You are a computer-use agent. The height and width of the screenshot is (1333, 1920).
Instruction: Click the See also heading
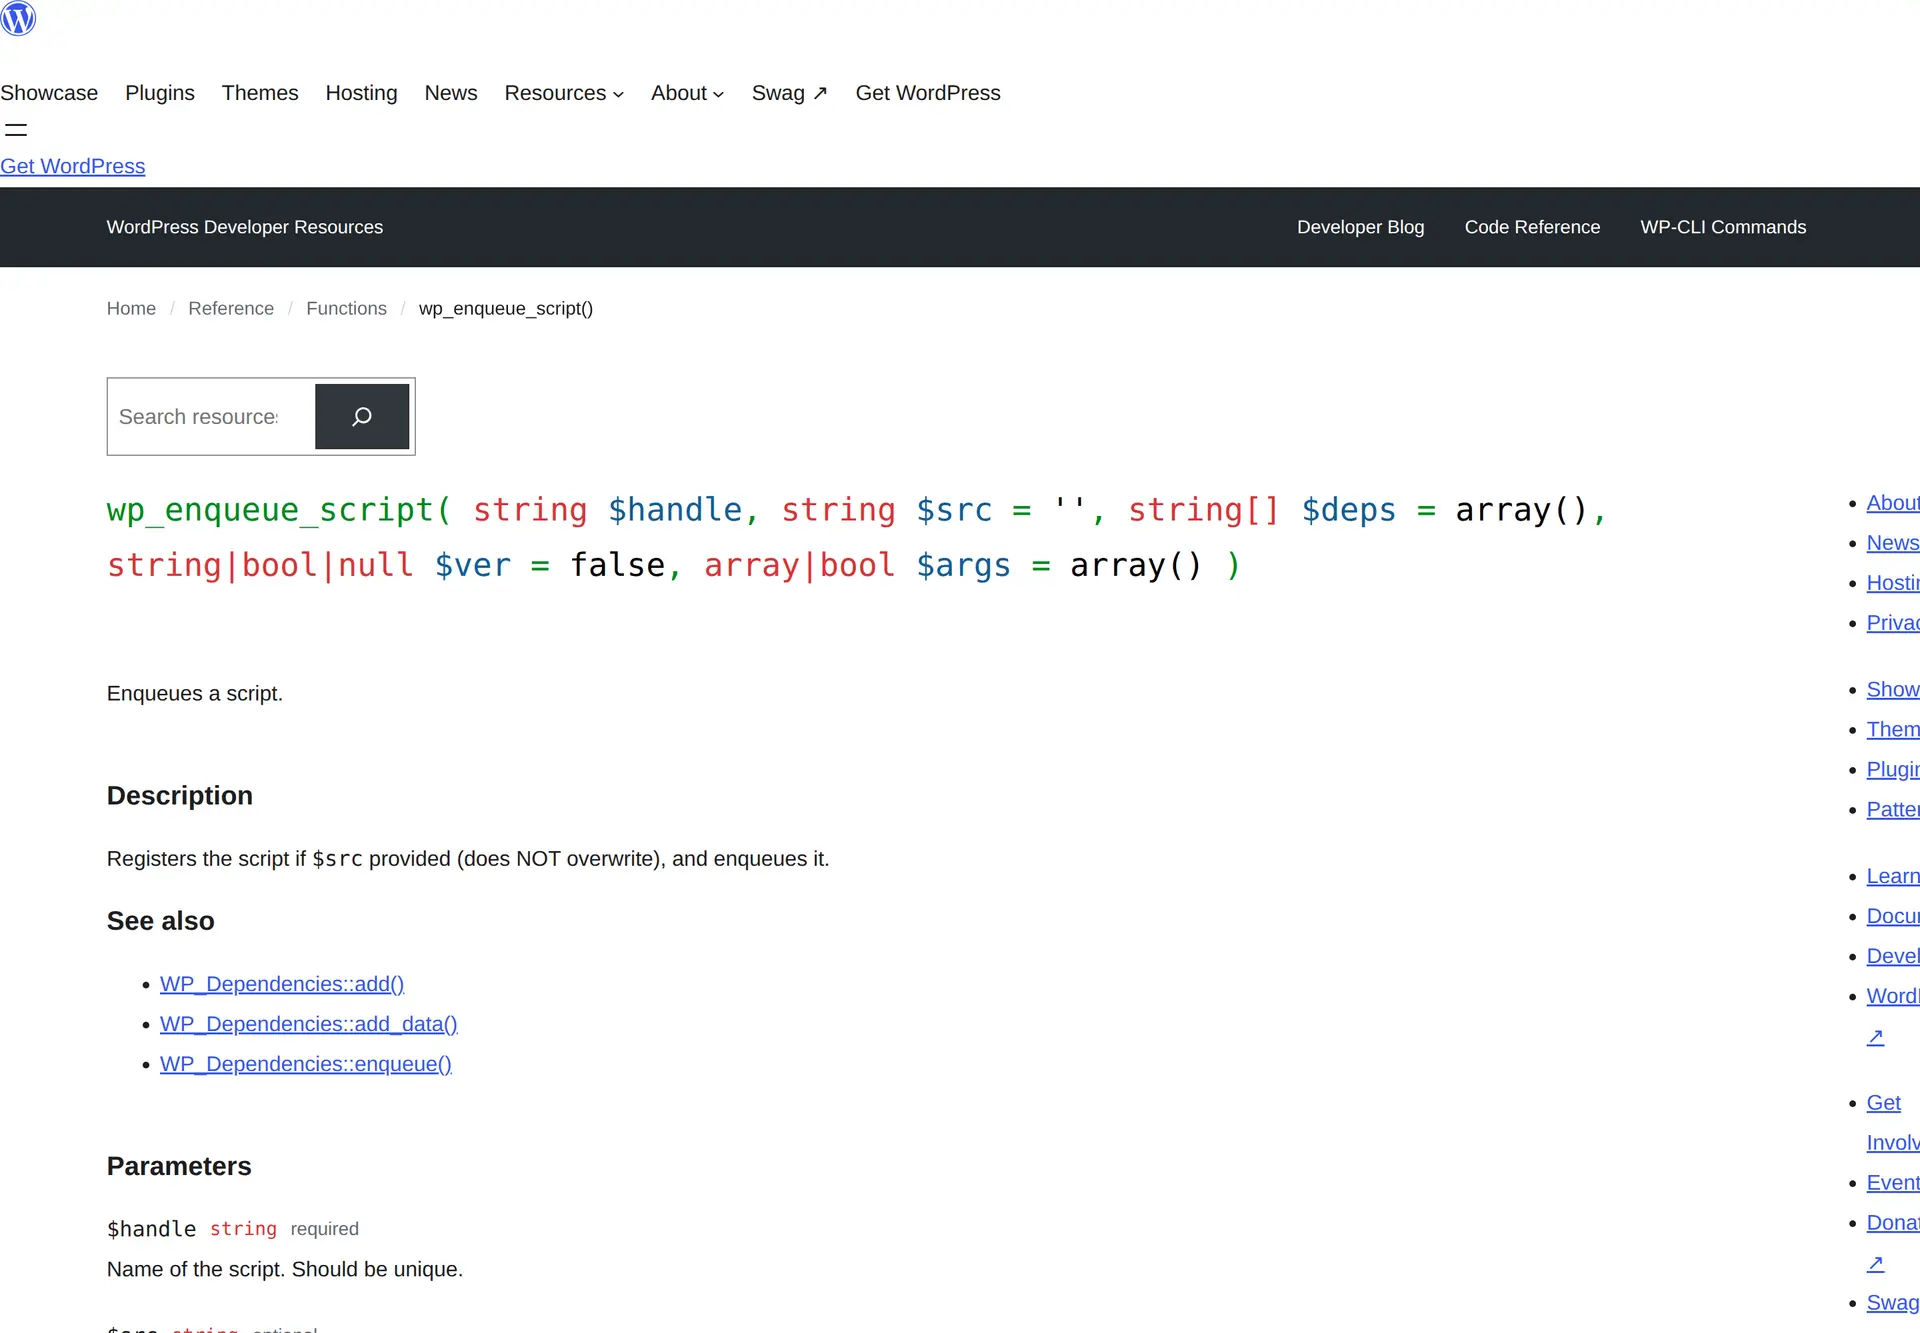tap(161, 921)
